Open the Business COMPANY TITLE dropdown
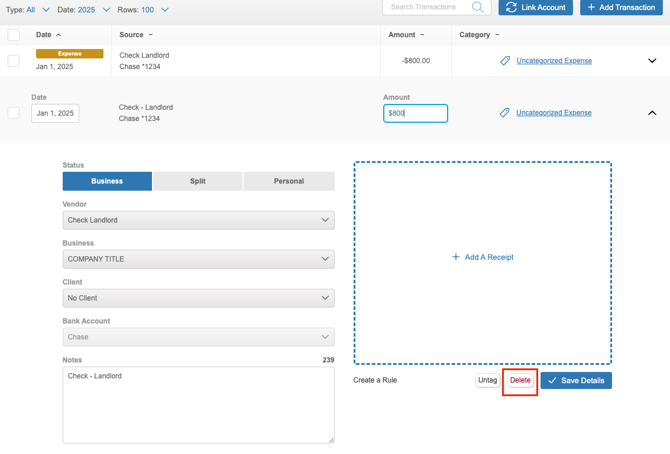The image size is (670, 454). (x=198, y=259)
